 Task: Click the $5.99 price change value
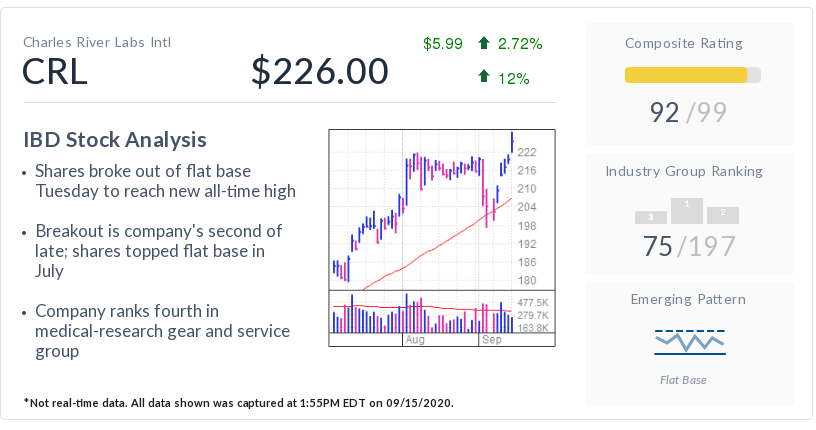tap(443, 43)
